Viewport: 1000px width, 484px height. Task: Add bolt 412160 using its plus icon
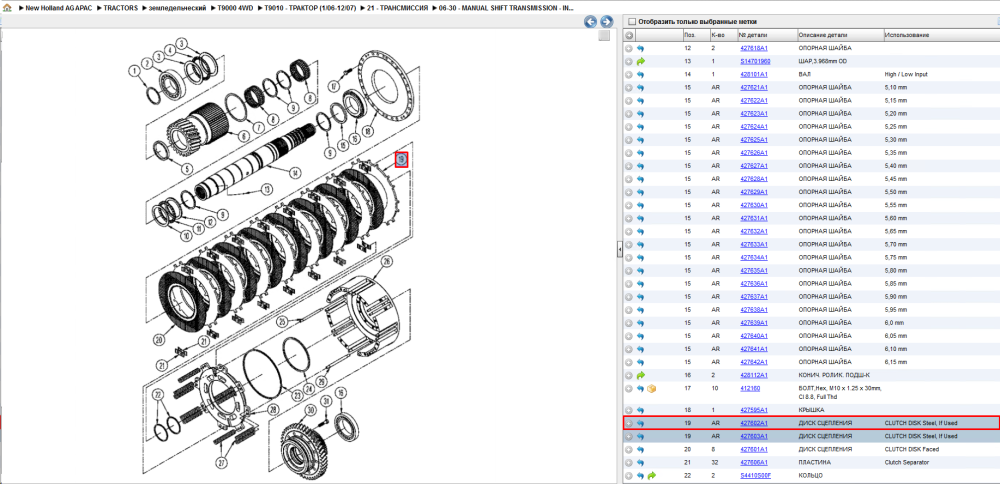(629, 388)
